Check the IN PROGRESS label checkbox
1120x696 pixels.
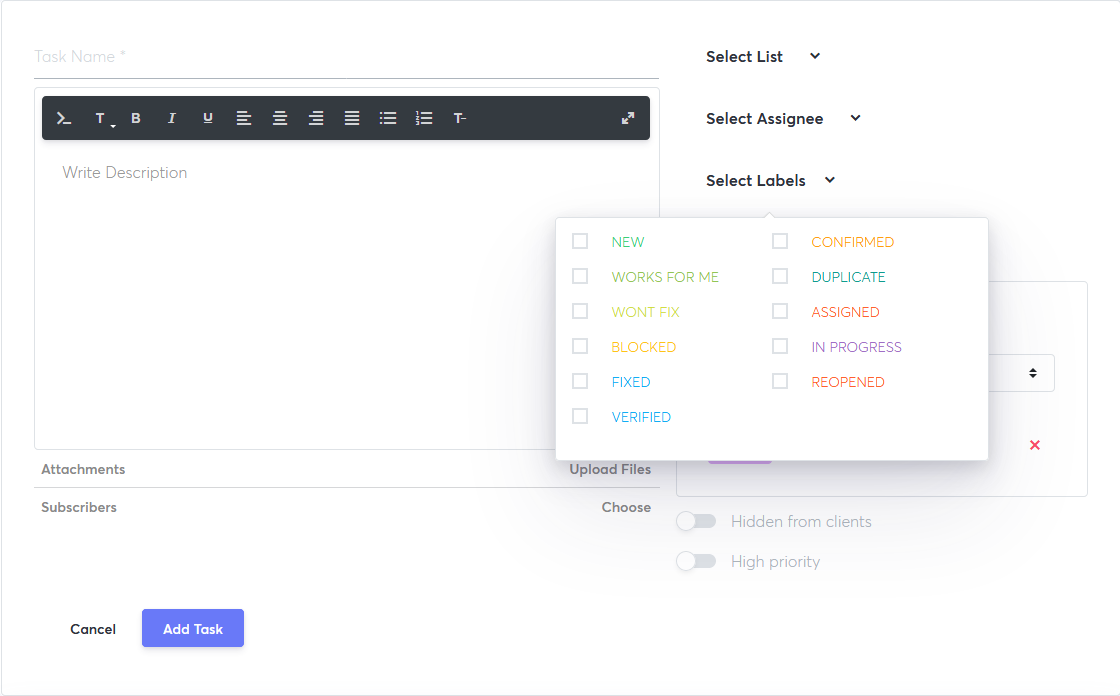(780, 347)
